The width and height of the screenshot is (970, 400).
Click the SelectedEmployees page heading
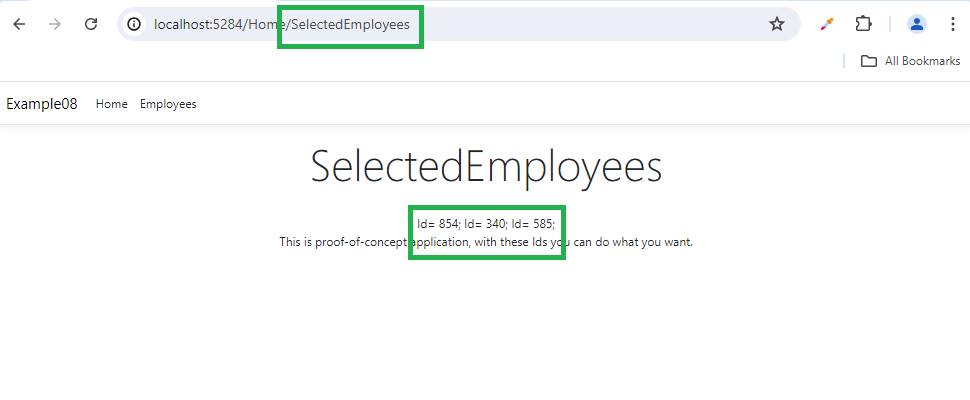pyautogui.click(x=486, y=166)
